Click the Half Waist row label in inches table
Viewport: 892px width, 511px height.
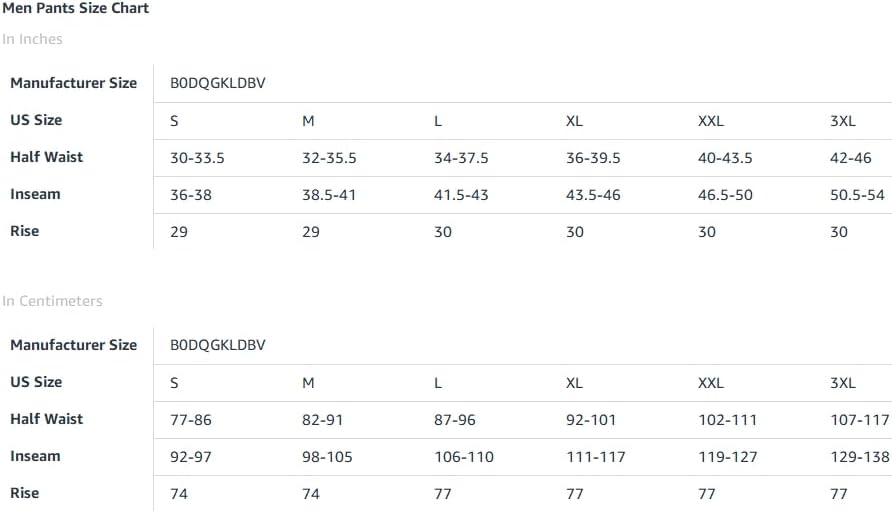click(47, 157)
